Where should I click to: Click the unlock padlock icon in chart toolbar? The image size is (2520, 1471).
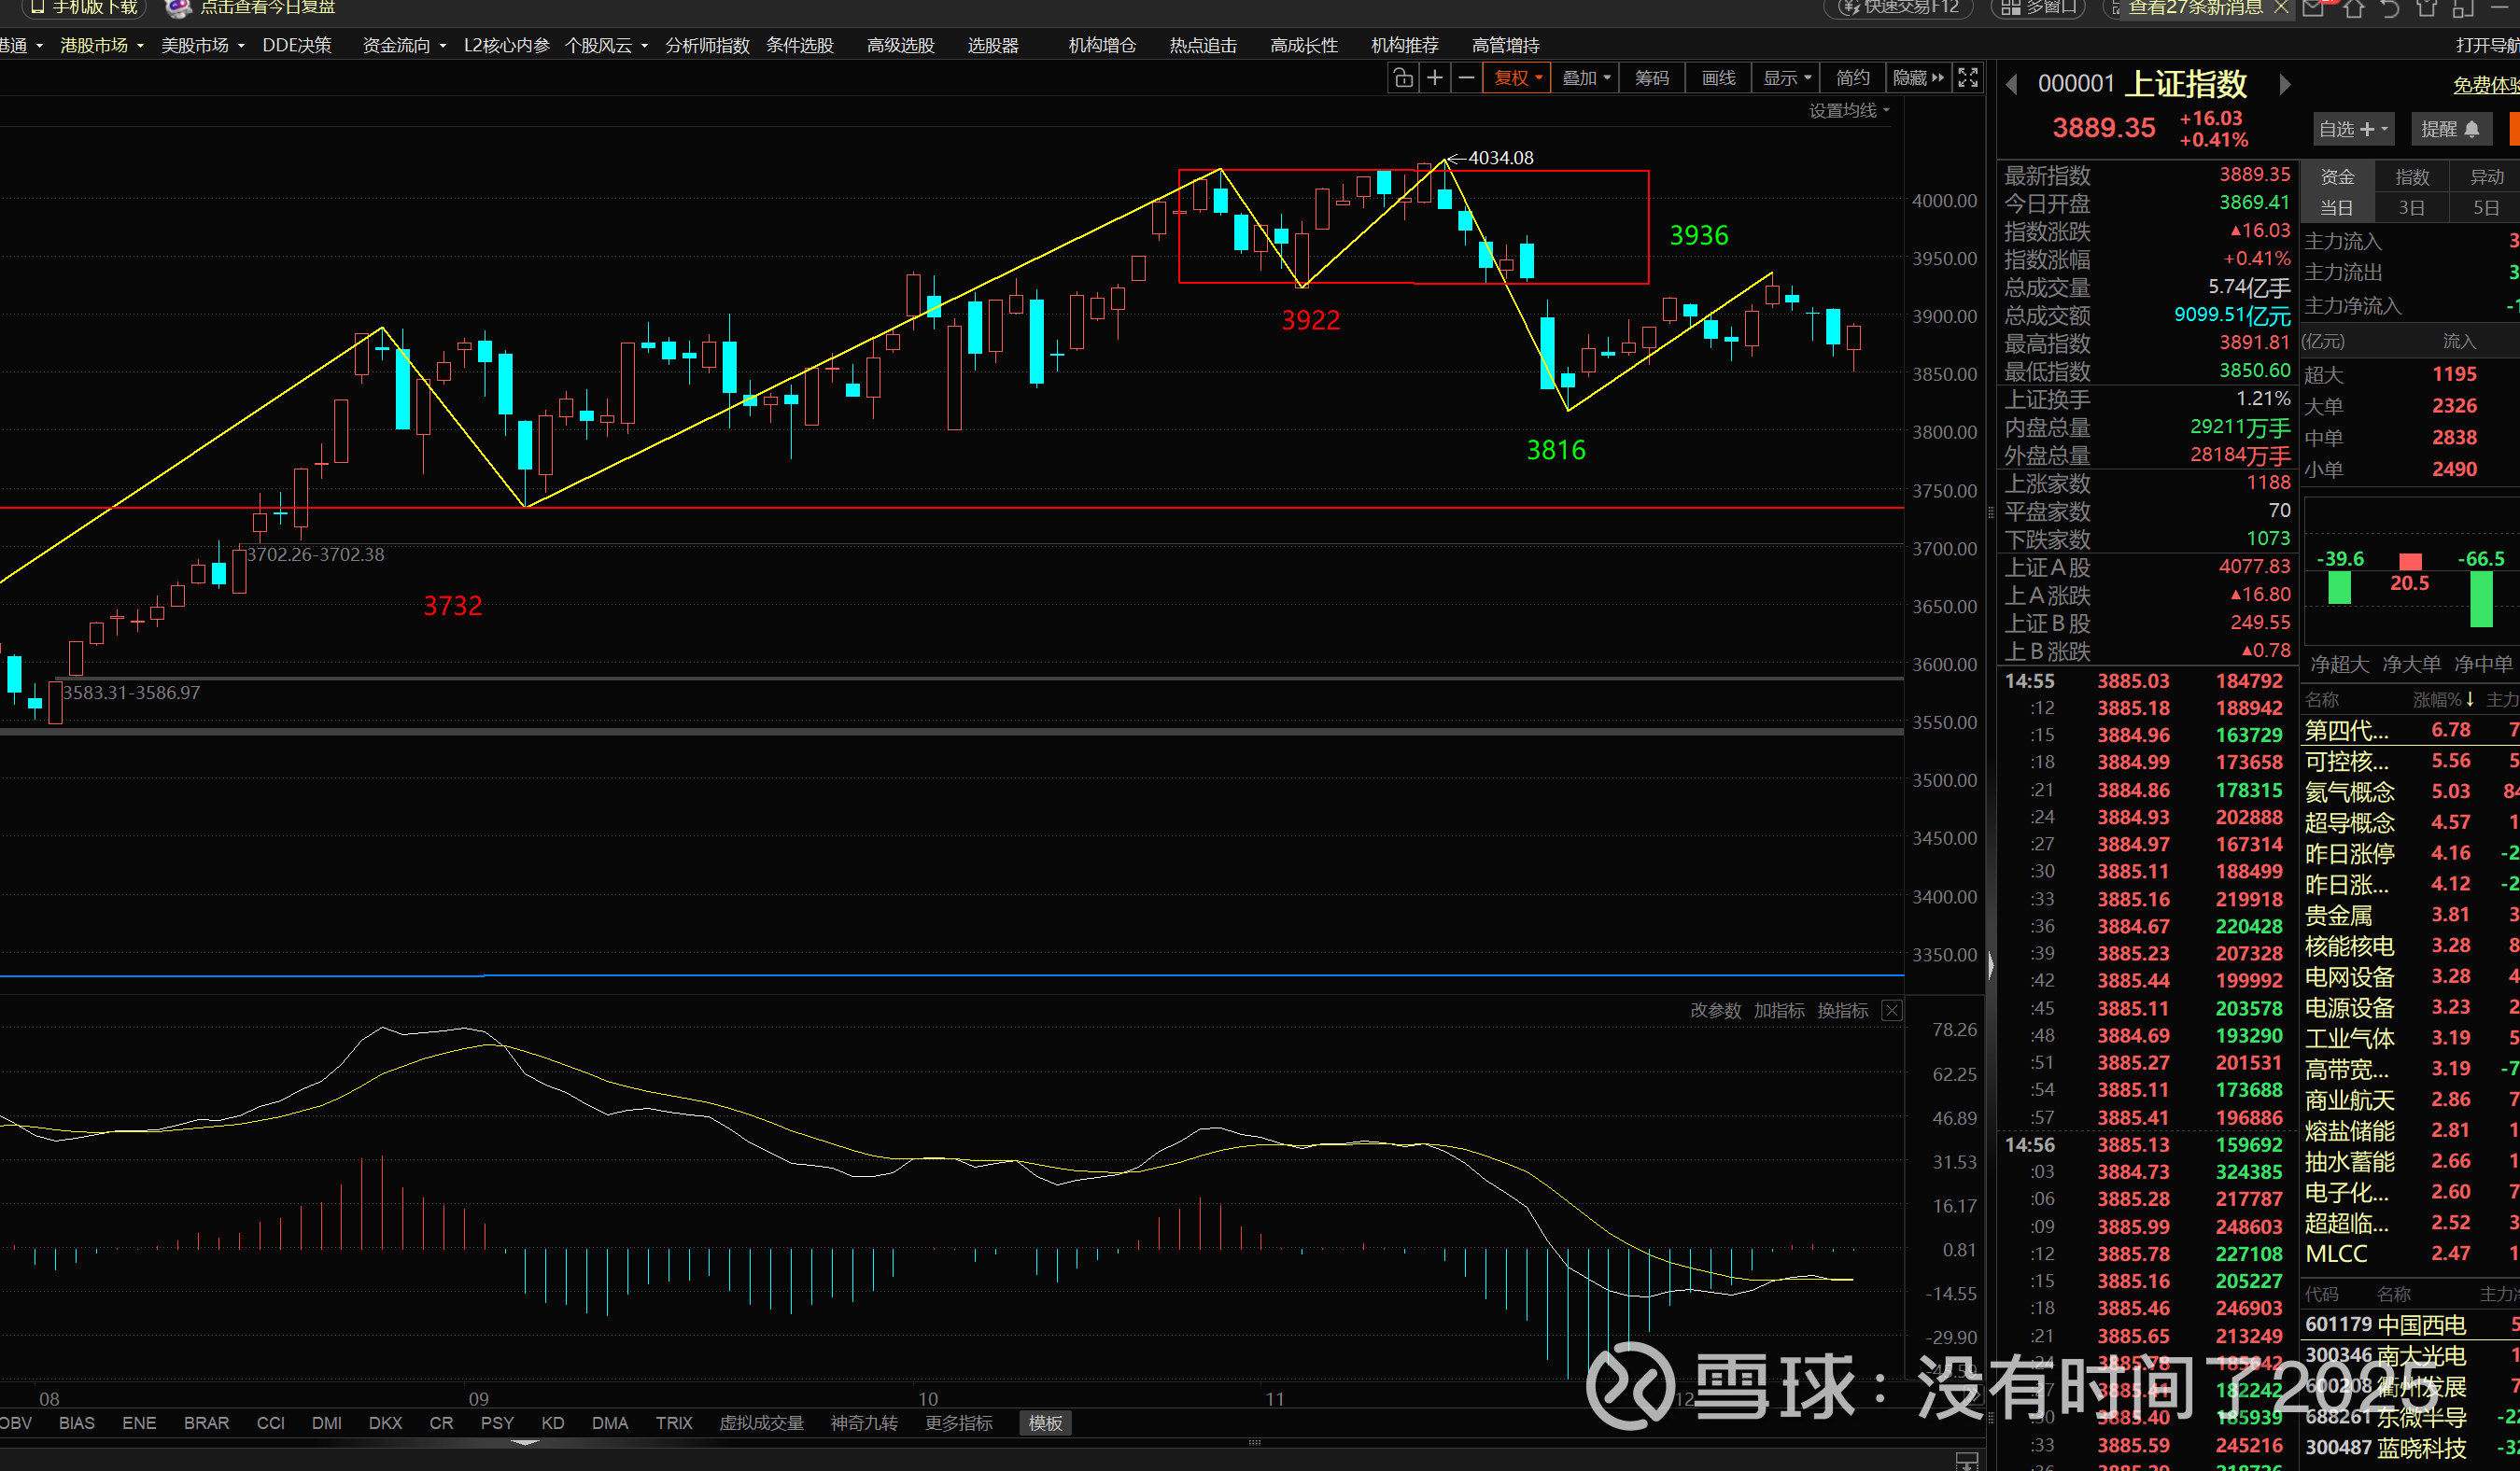(1403, 78)
